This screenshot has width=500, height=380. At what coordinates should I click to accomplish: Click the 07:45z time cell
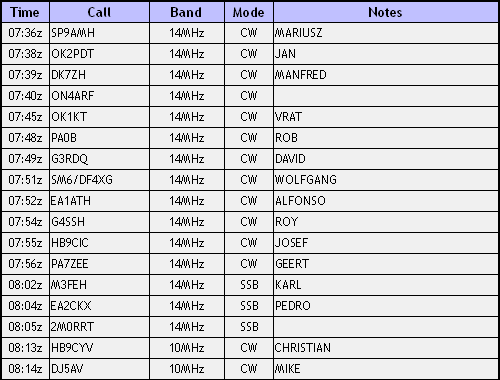tap(25, 117)
